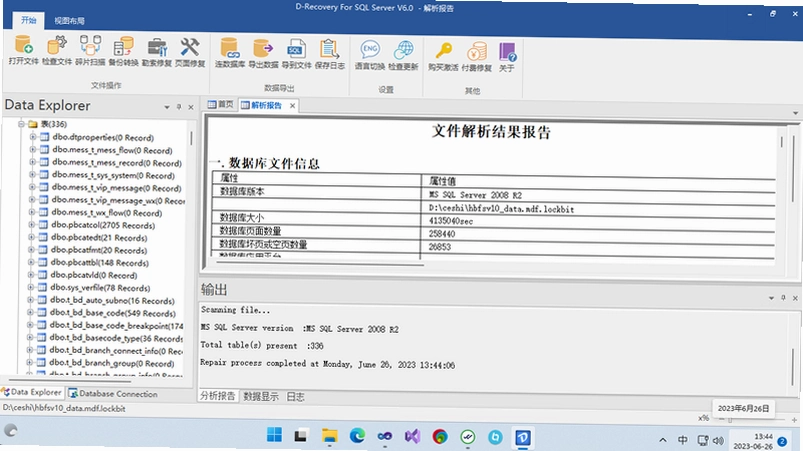Start the 碎片扫描 fragment scan
Image resolution: width=803 pixels, height=451 pixels.
[90, 50]
